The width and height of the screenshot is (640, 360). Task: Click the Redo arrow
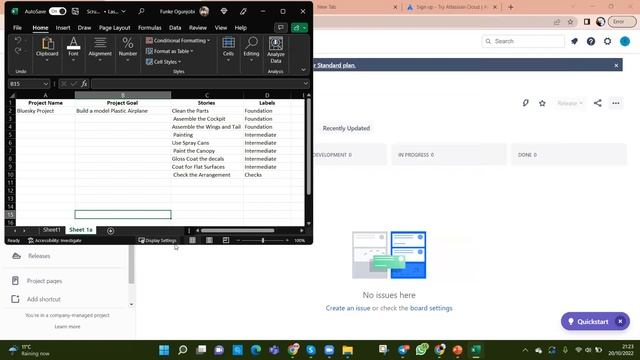click(18, 51)
